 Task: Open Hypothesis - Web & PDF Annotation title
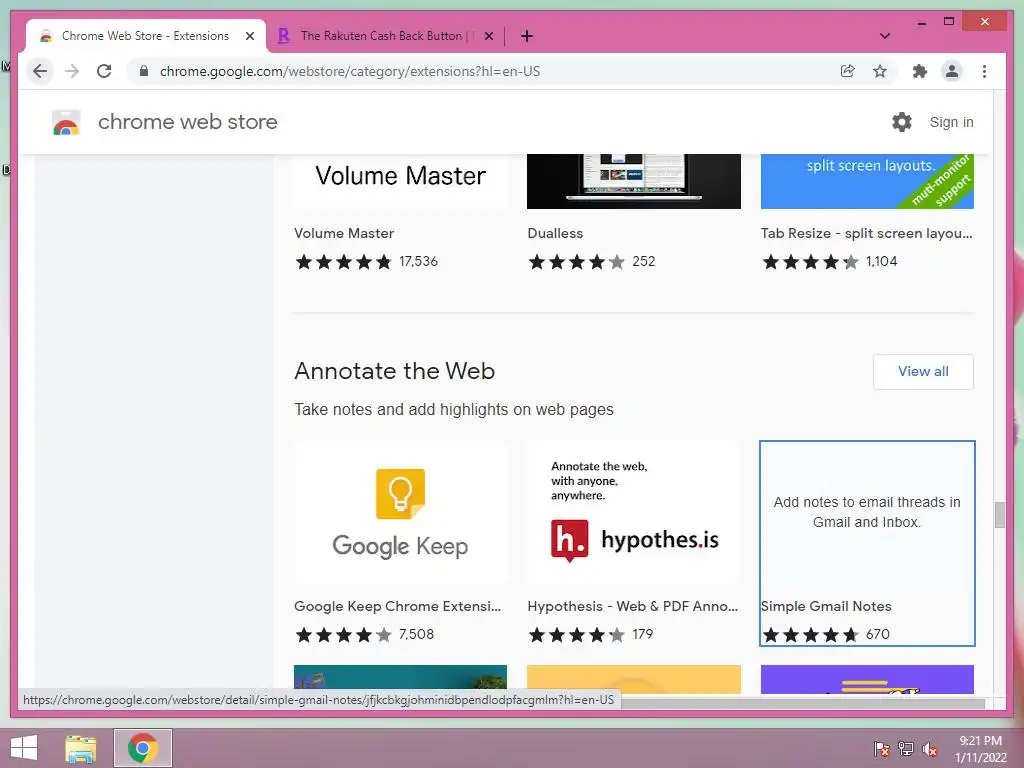(633, 606)
